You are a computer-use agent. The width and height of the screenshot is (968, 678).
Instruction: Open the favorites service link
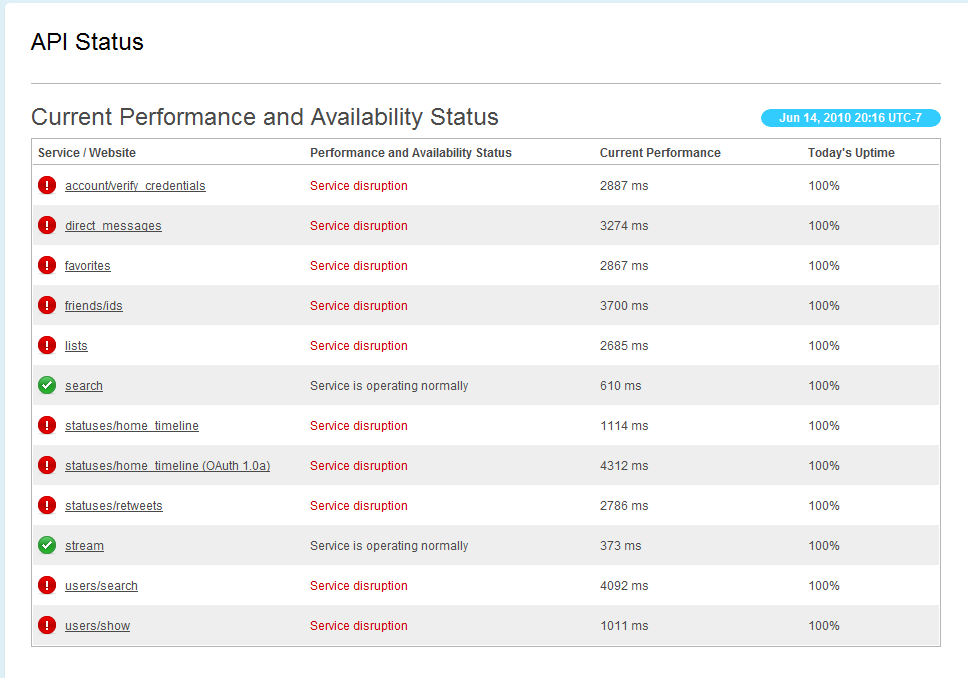pyautogui.click(x=88, y=266)
